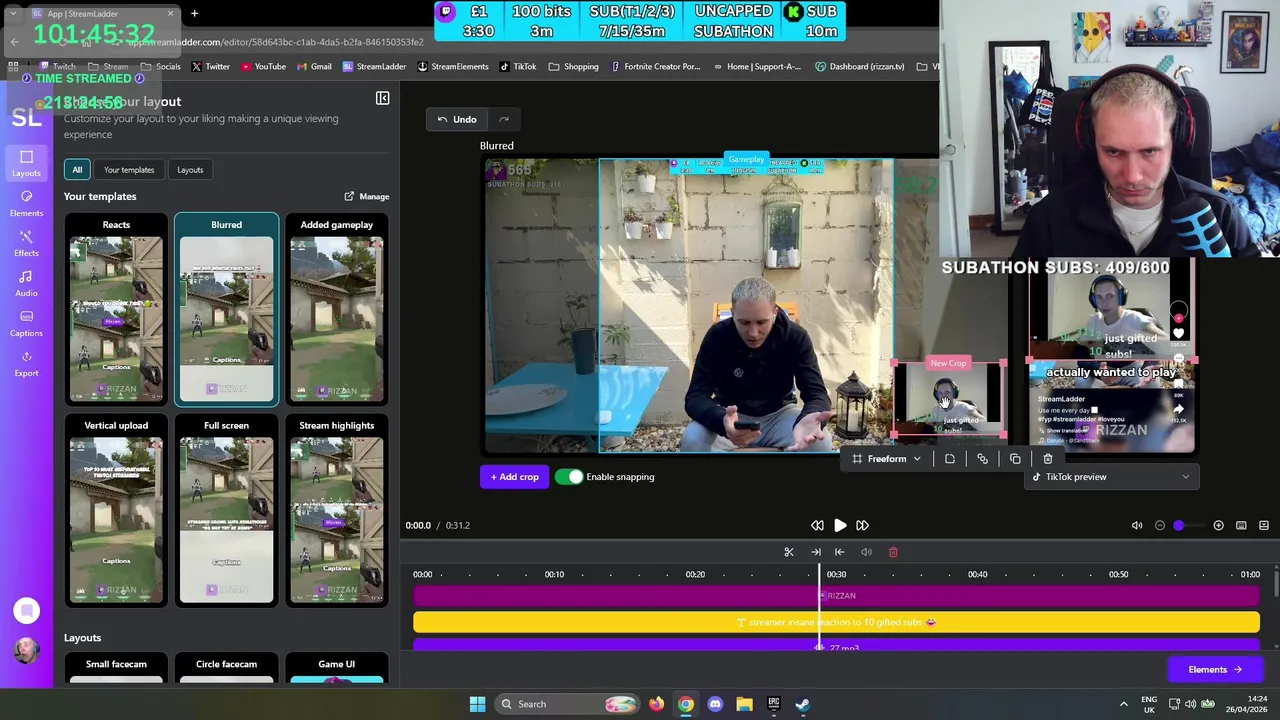Select the Game UI layout
This screenshot has height=720, width=1280.
point(337,670)
